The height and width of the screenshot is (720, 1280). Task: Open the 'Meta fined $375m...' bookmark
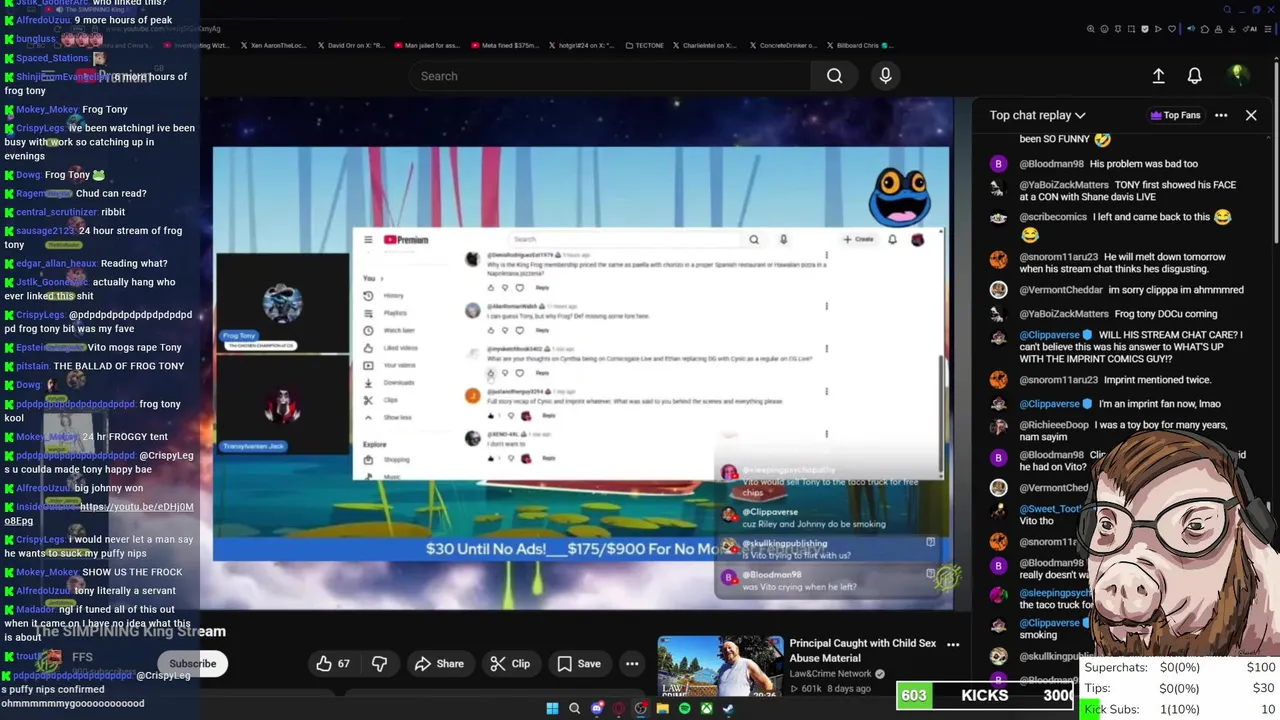pyautogui.click(x=503, y=45)
